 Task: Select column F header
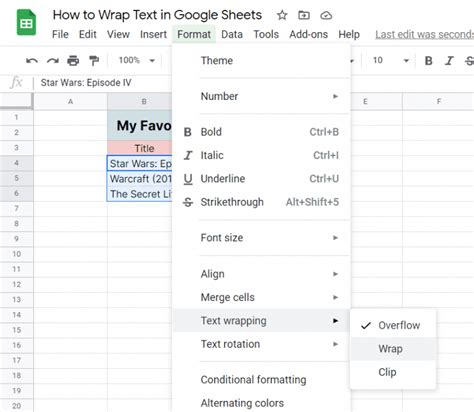coord(438,101)
